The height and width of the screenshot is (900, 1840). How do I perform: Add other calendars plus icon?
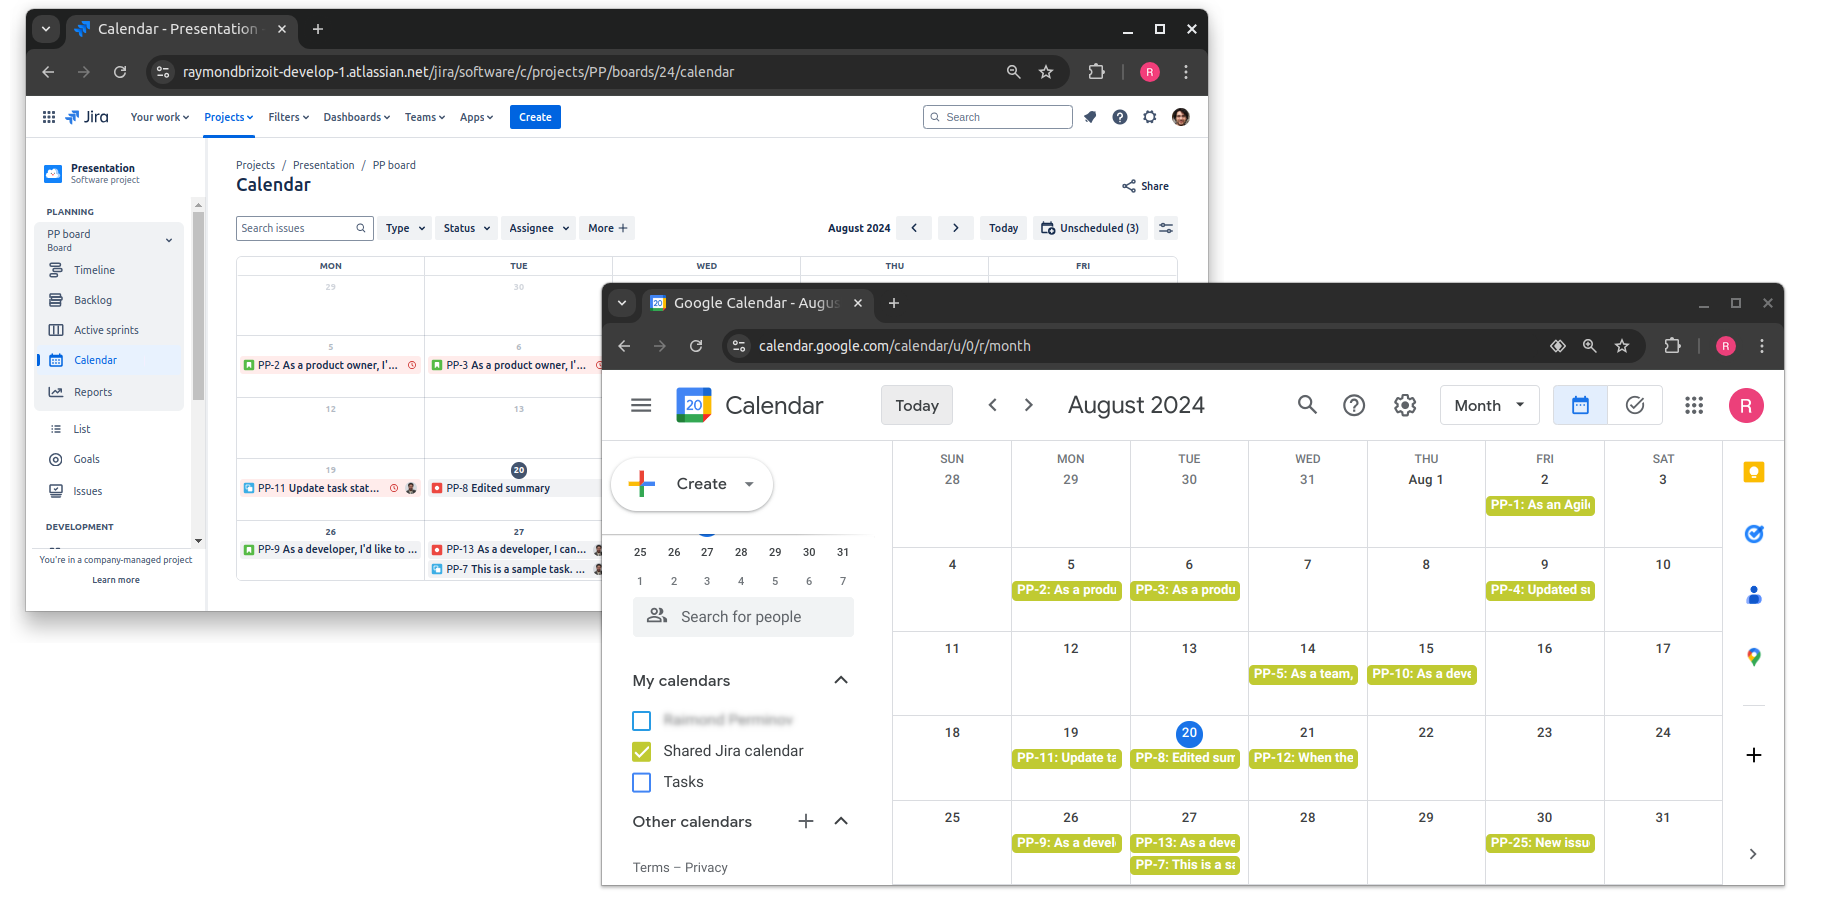coord(806,821)
